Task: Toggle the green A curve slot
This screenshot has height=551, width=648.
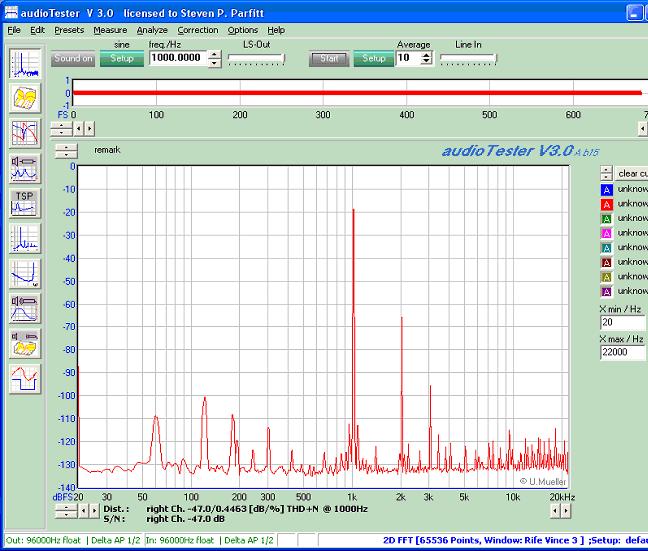Action: point(606,219)
